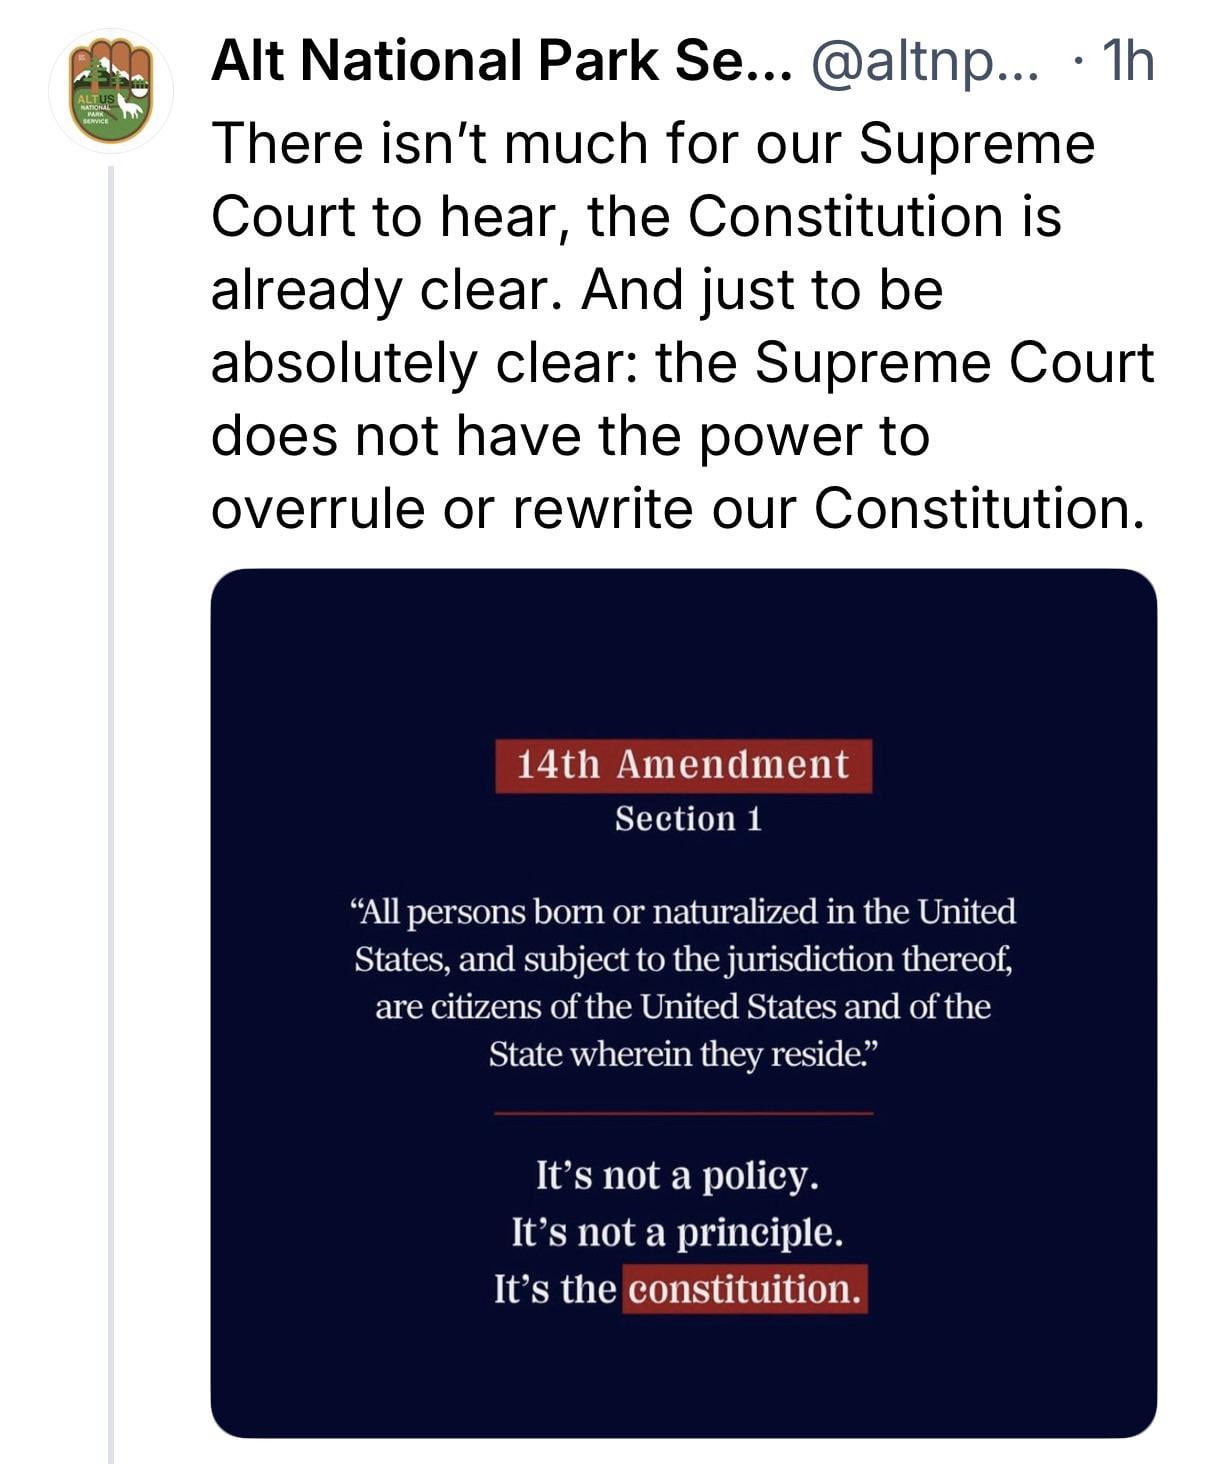Click the line "It's not a principle."

[678, 1232]
